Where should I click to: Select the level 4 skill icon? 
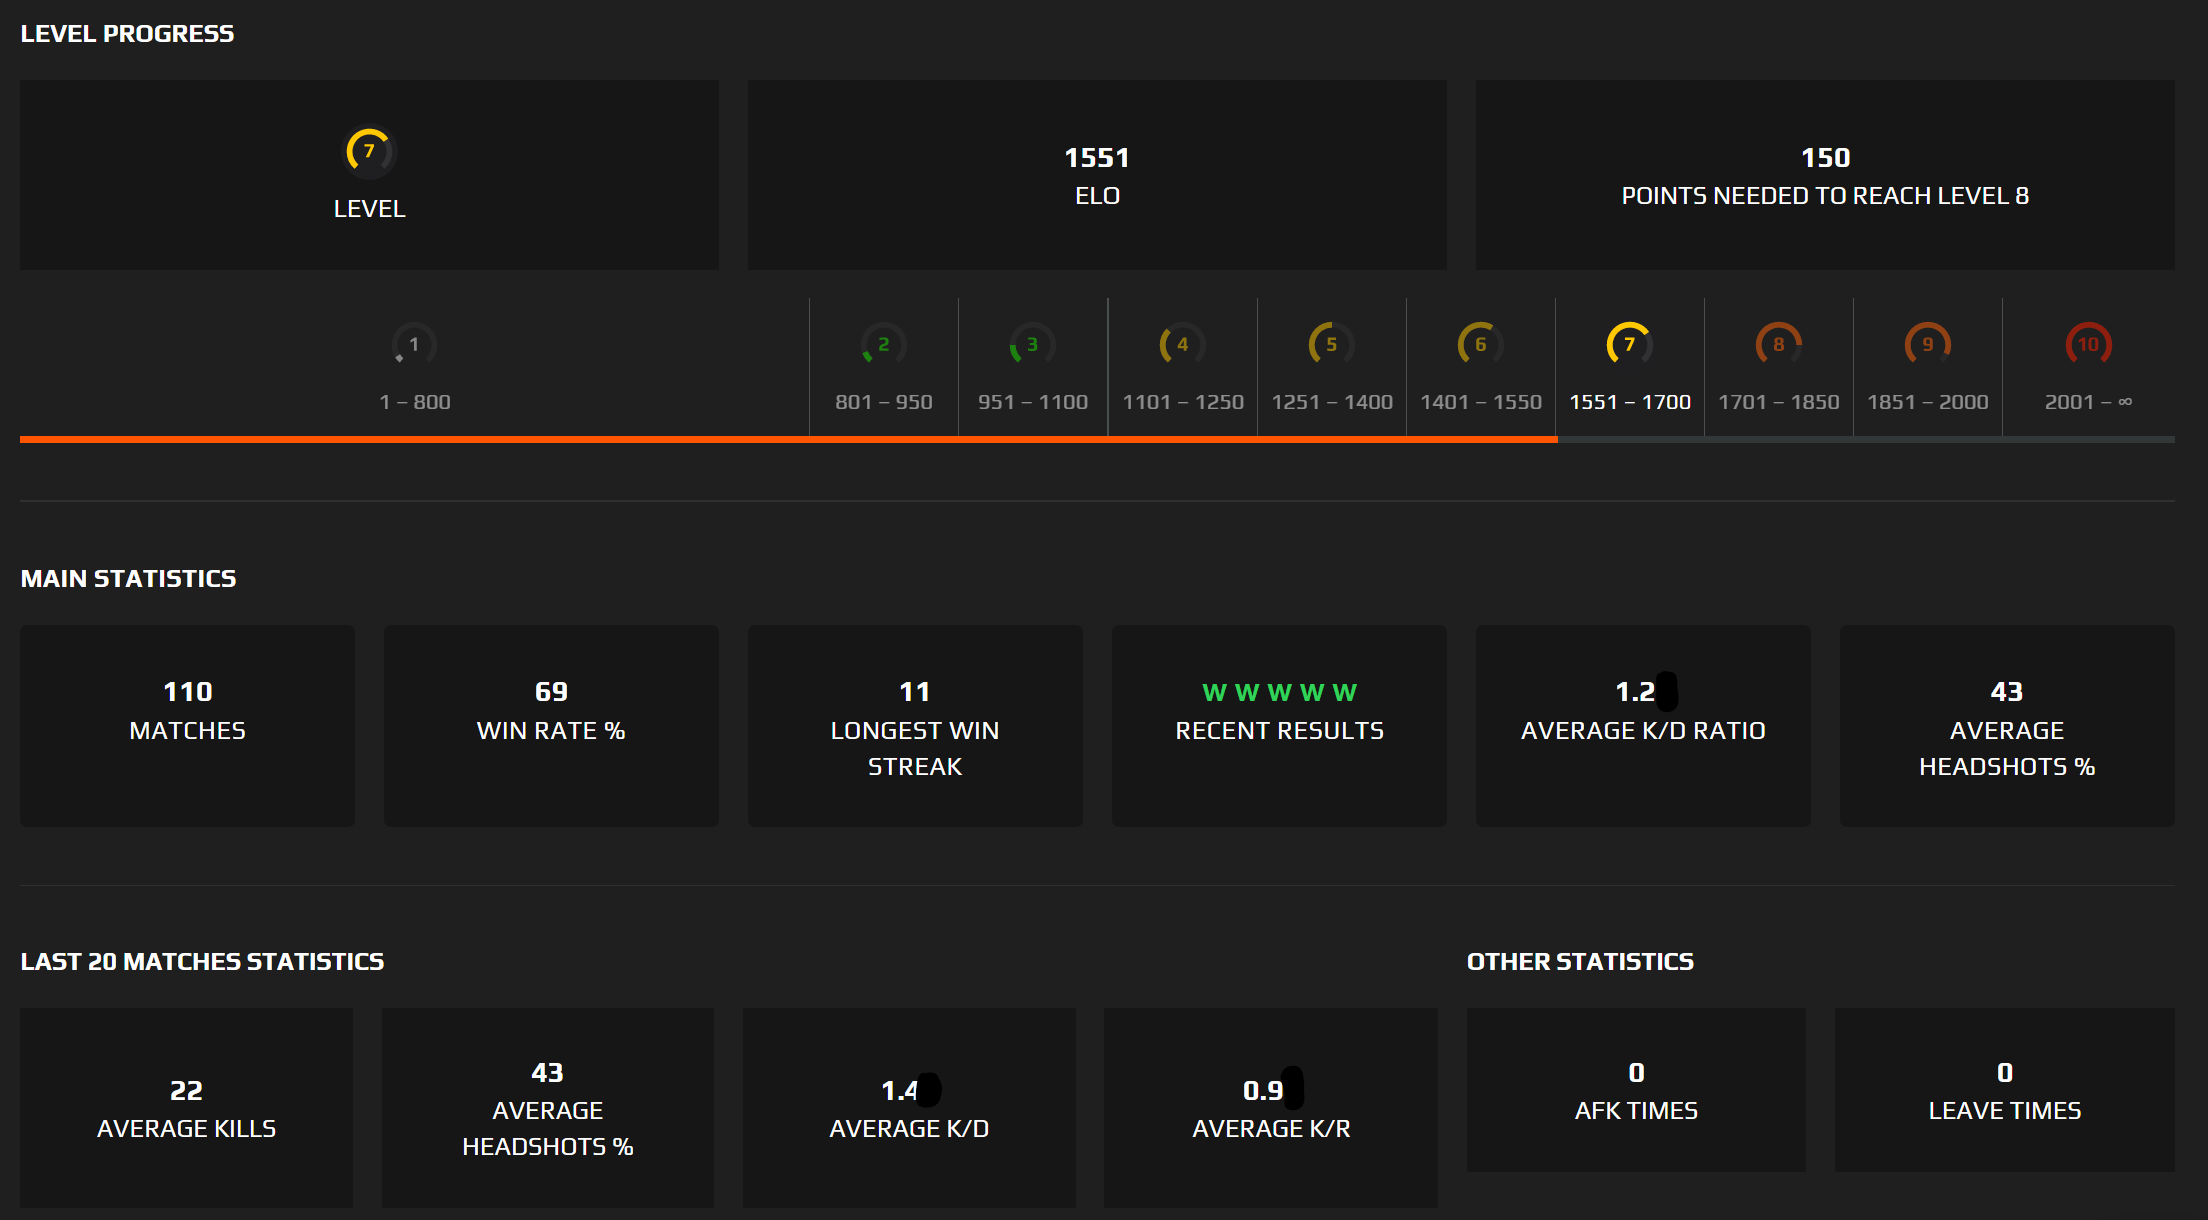coord(1181,344)
